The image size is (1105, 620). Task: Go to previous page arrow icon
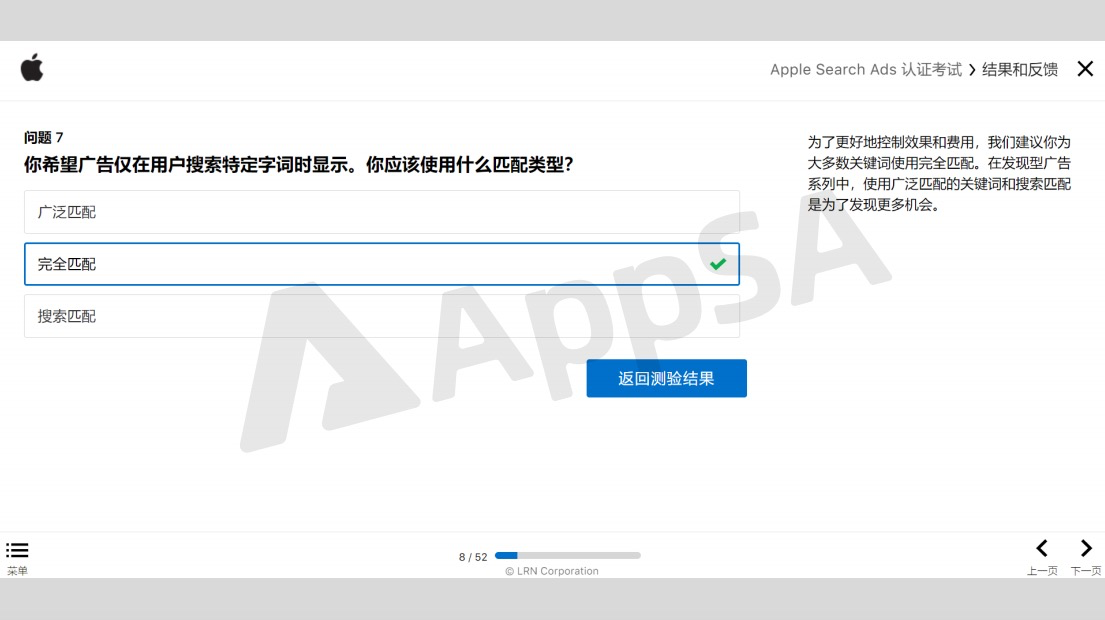[1042, 548]
